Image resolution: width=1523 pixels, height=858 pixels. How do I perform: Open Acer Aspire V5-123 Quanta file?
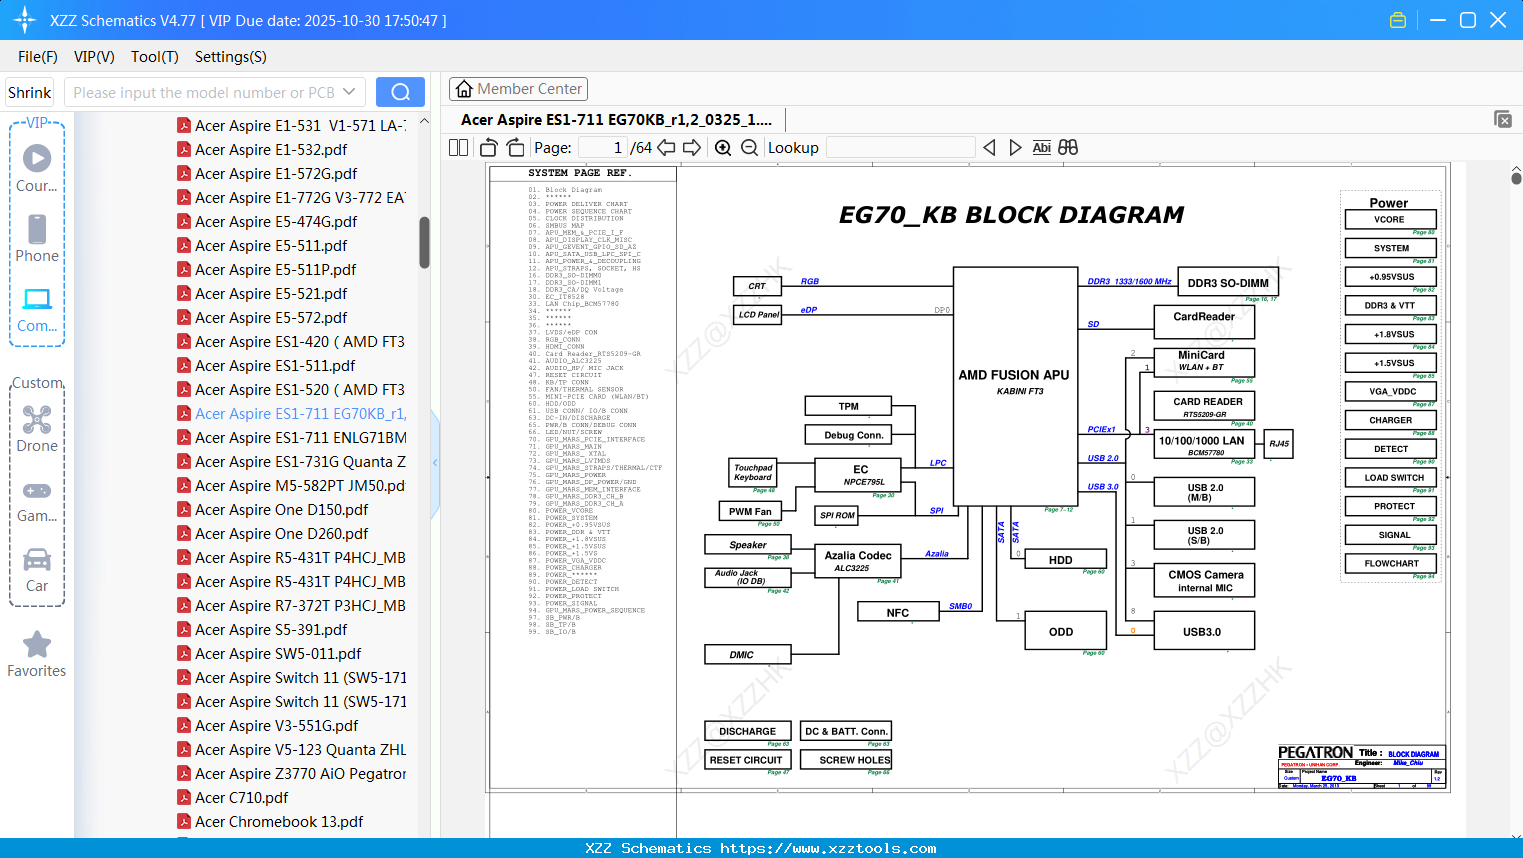(291, 749)
